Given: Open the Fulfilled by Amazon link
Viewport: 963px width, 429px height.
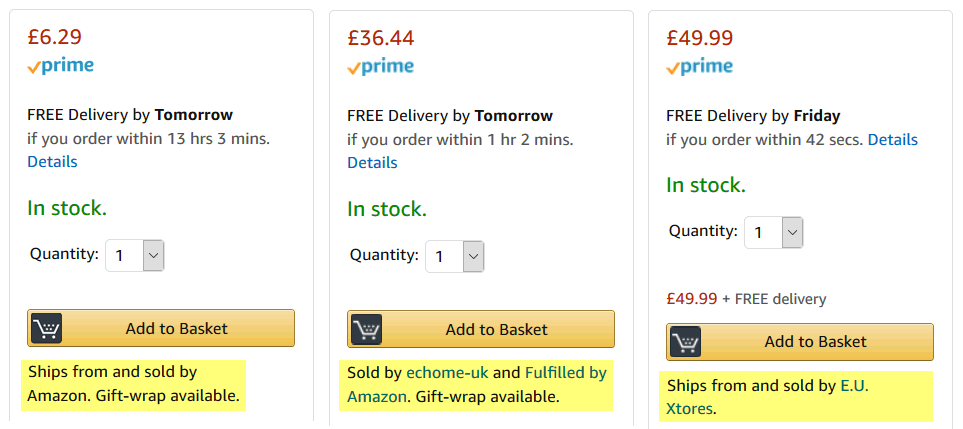Looking at the screenshot, I should point(477,385).
